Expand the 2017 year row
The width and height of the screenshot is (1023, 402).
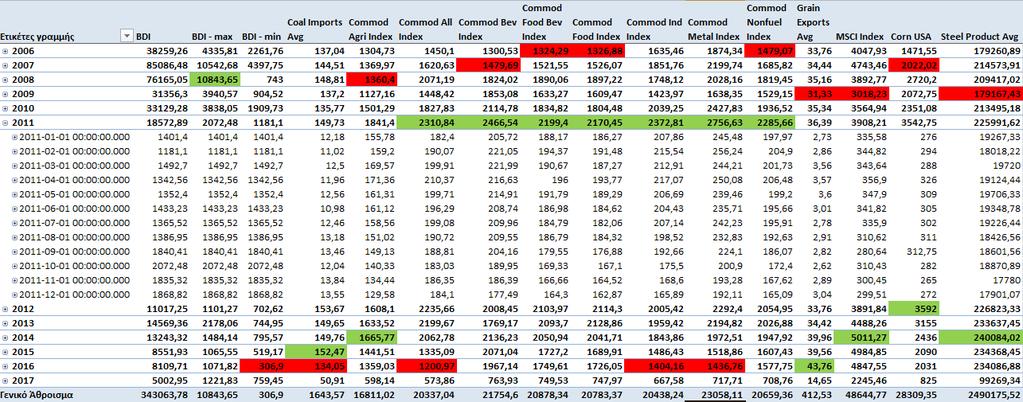[x=5, y=380]
